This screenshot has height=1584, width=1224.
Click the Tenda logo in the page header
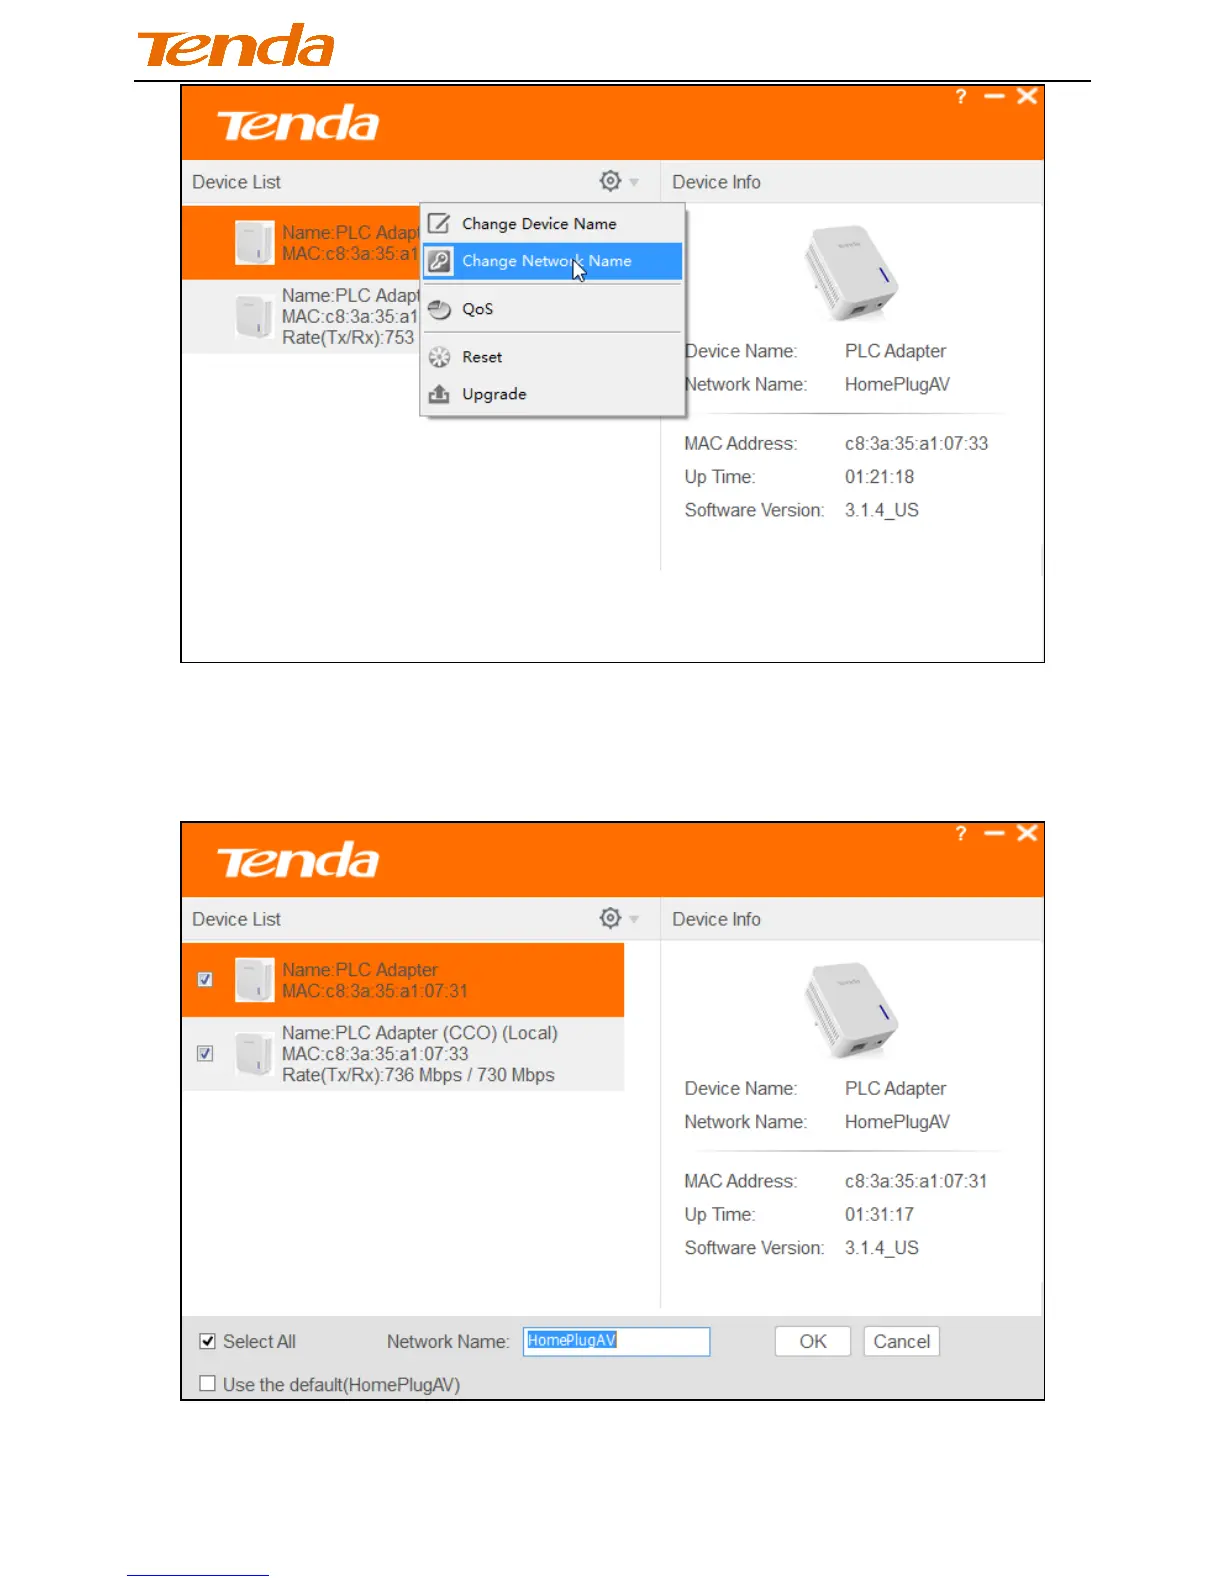[236, 46]
